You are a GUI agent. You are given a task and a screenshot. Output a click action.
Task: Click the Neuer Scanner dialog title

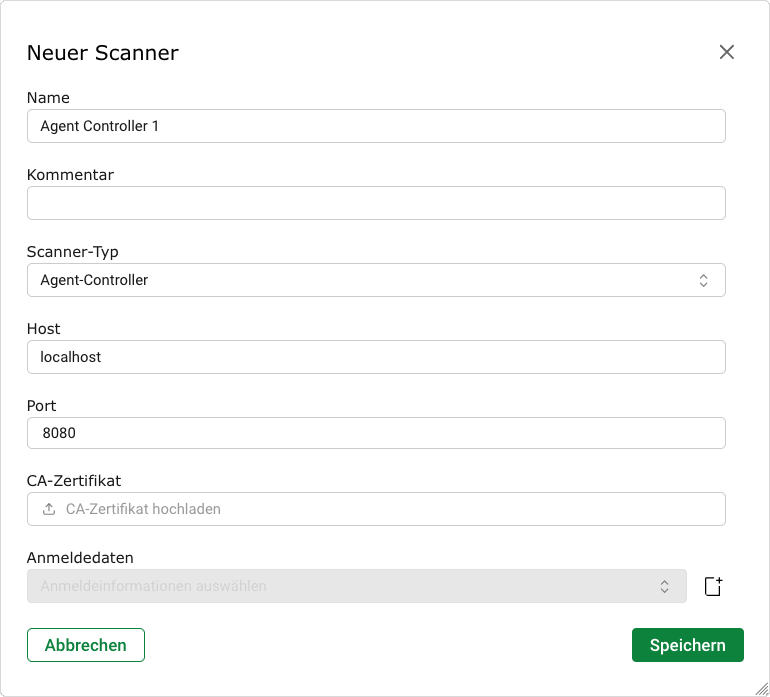(x=102, y=53)
